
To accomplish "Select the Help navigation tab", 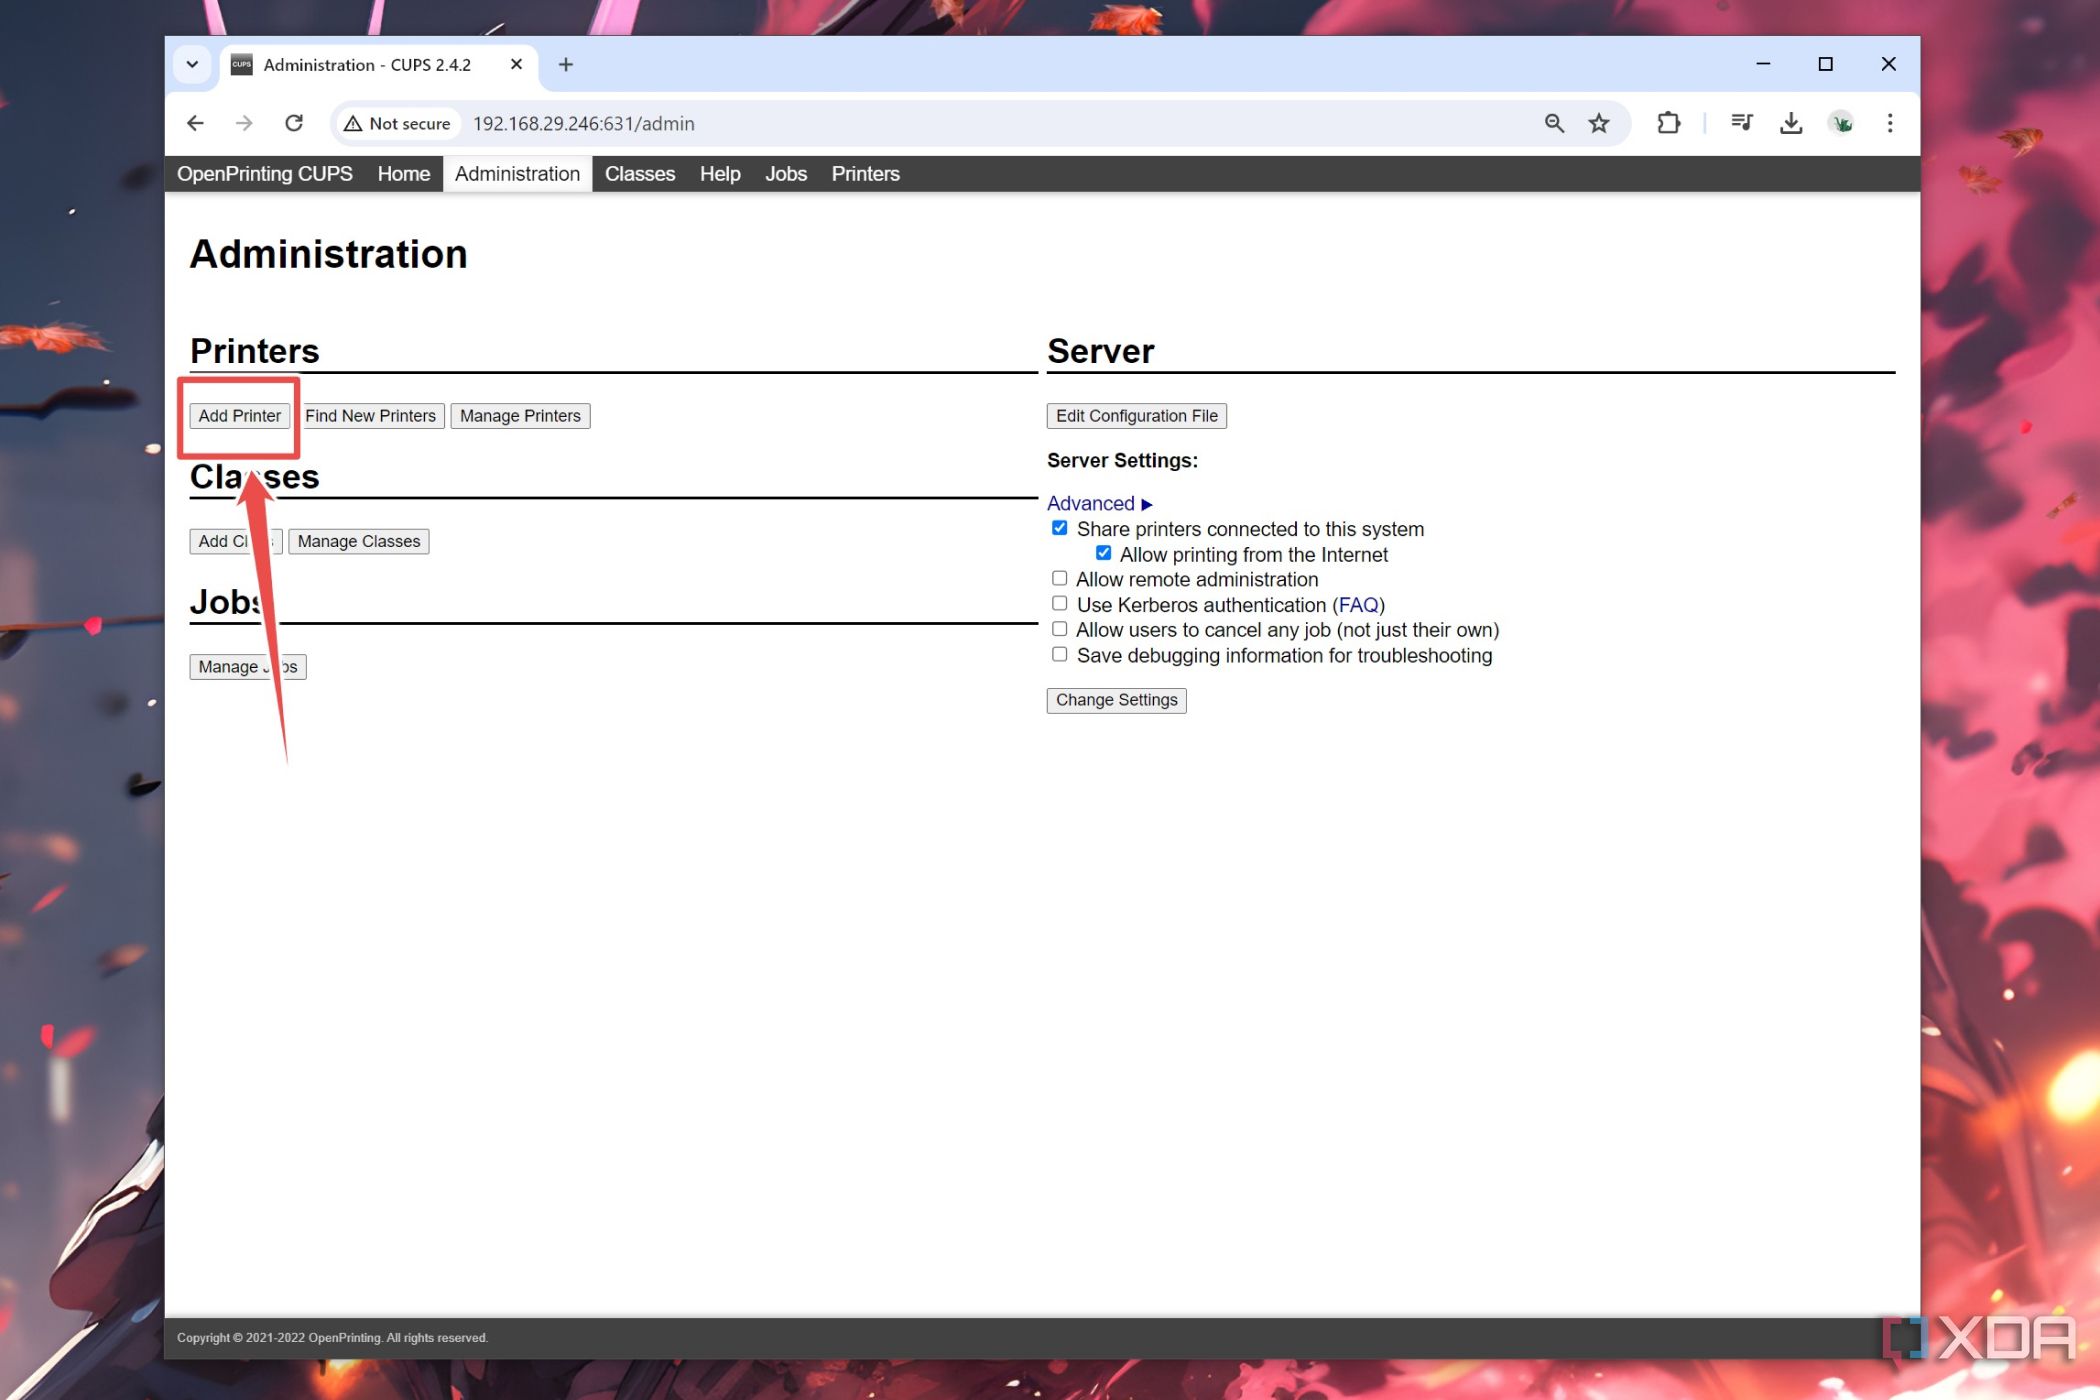I will click(x=719, y=173).
